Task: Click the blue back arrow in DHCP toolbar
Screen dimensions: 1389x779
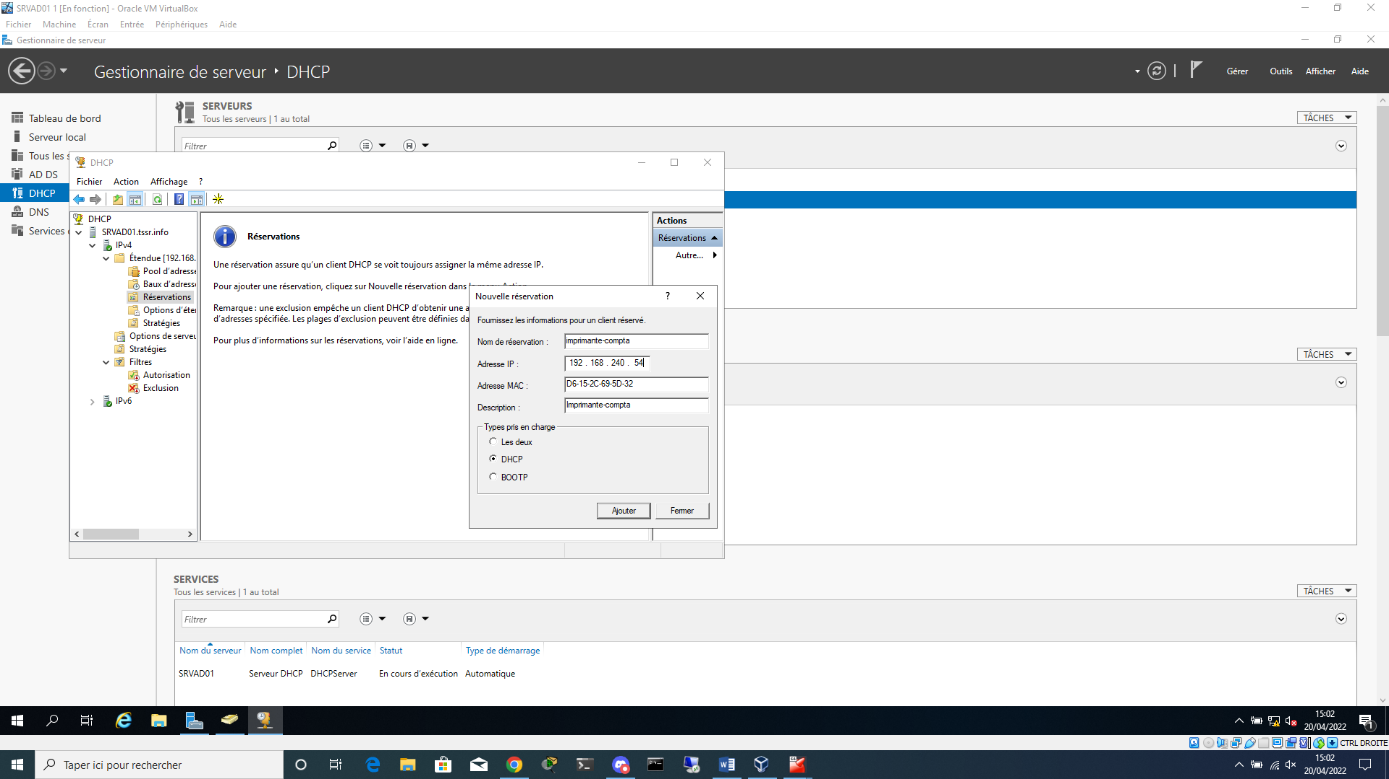Action: (x=79, y=199)
